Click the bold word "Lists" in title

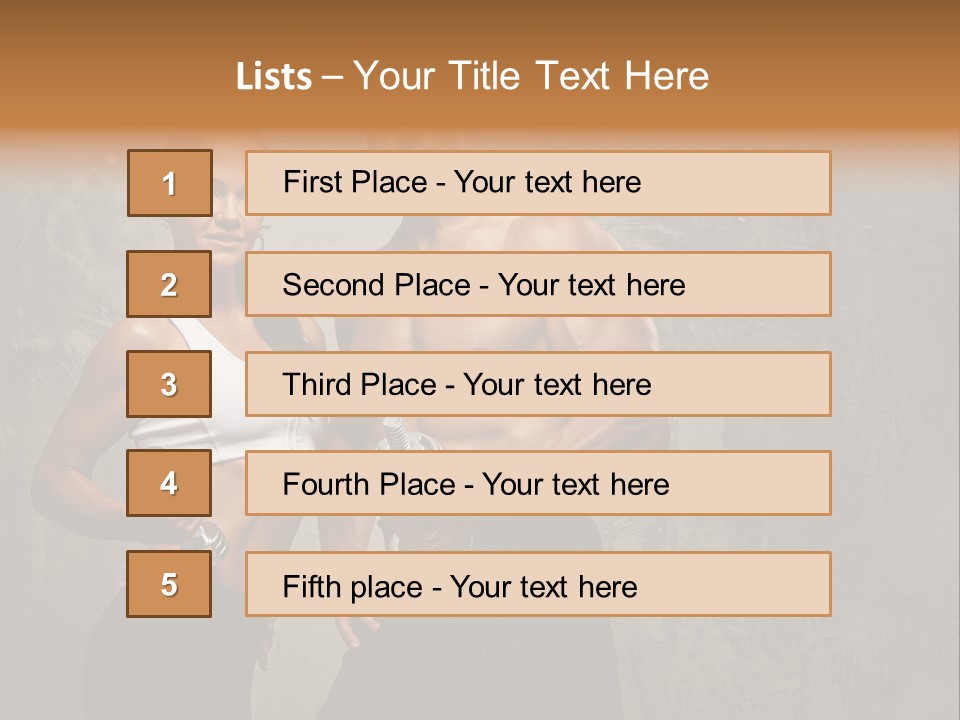click(274, 77)
